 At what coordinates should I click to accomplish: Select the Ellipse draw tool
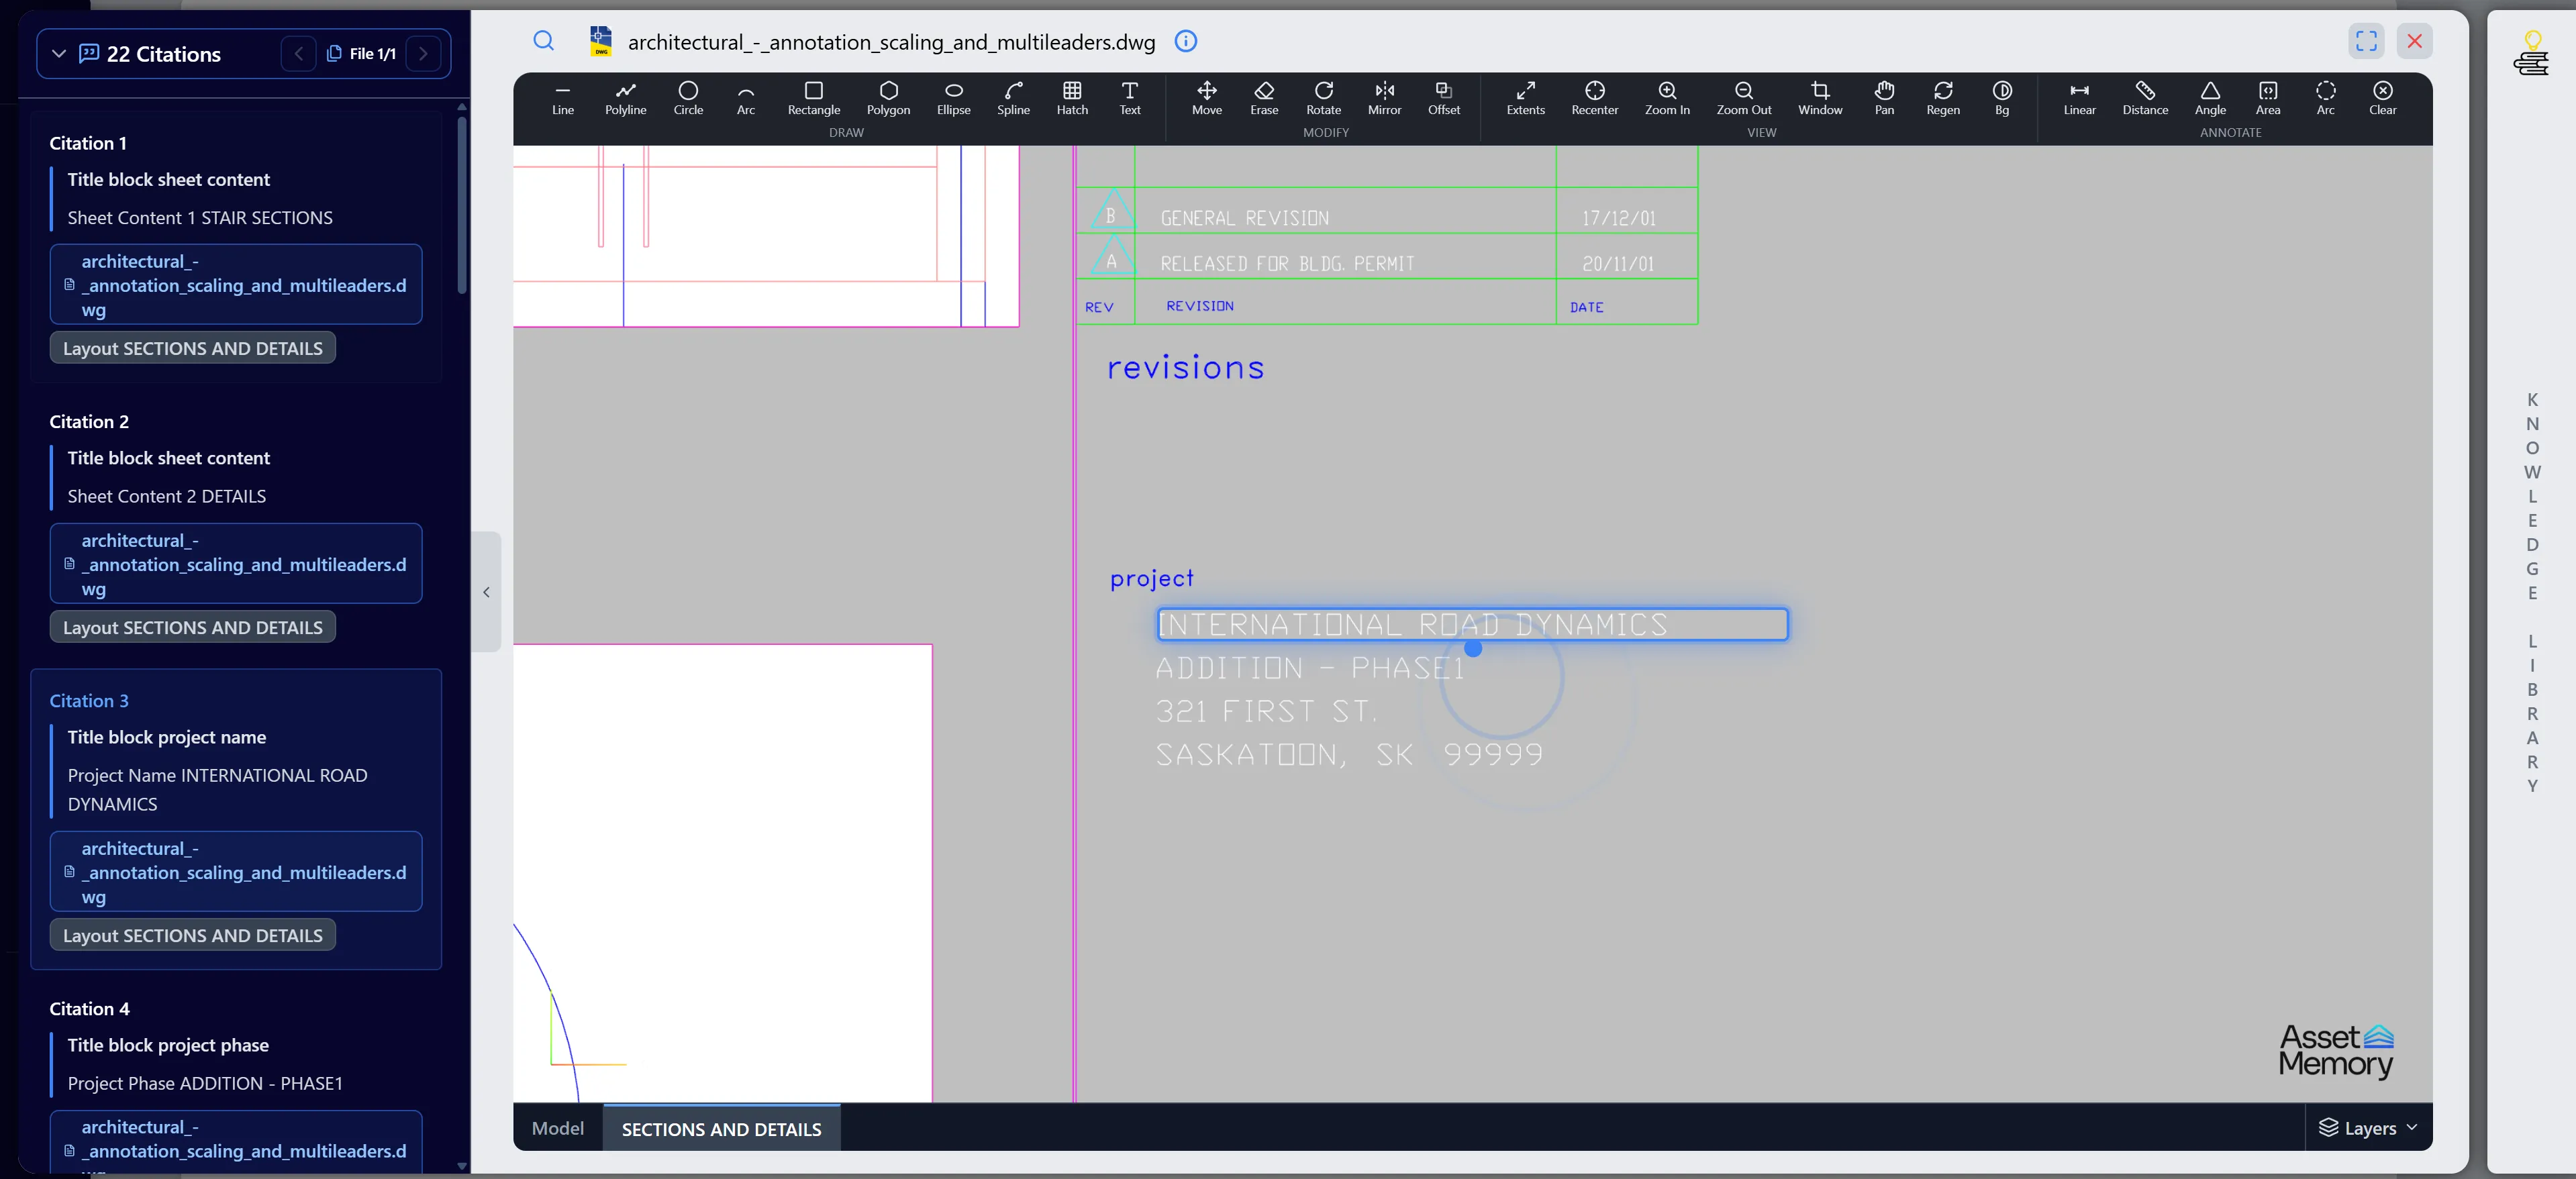953,98
